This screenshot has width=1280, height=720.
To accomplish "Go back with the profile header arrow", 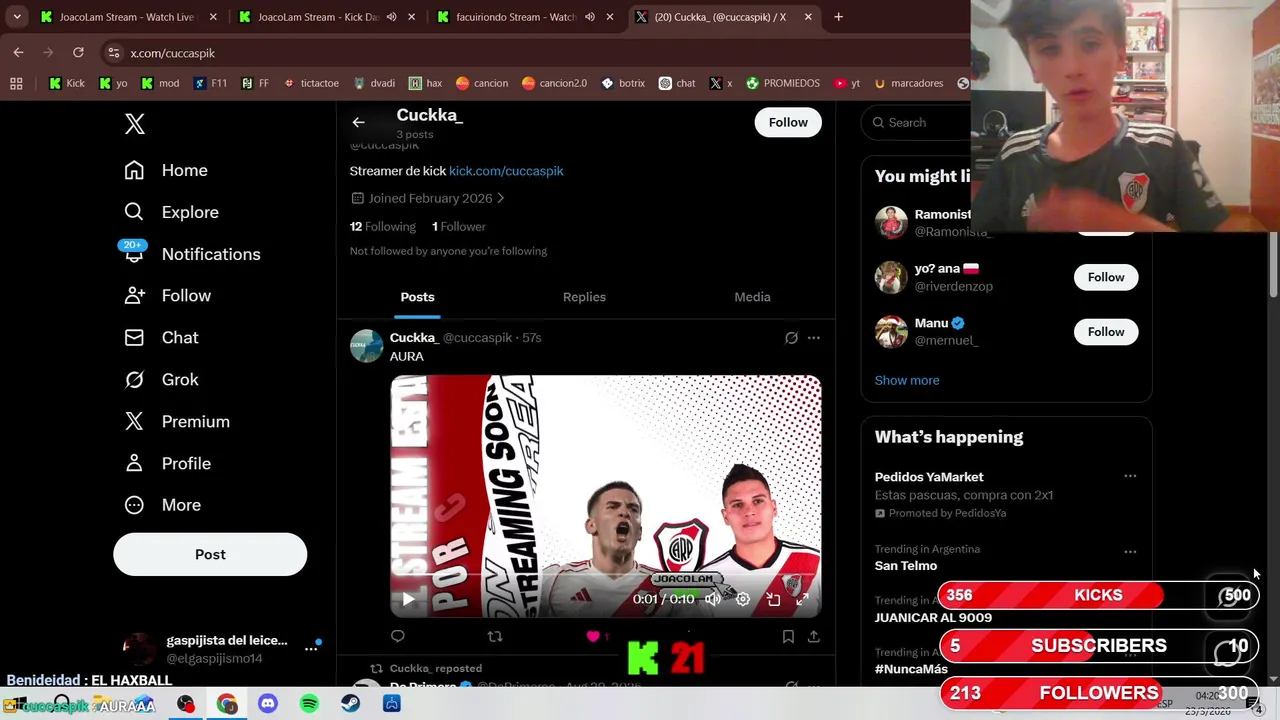I will pos(358,122).
